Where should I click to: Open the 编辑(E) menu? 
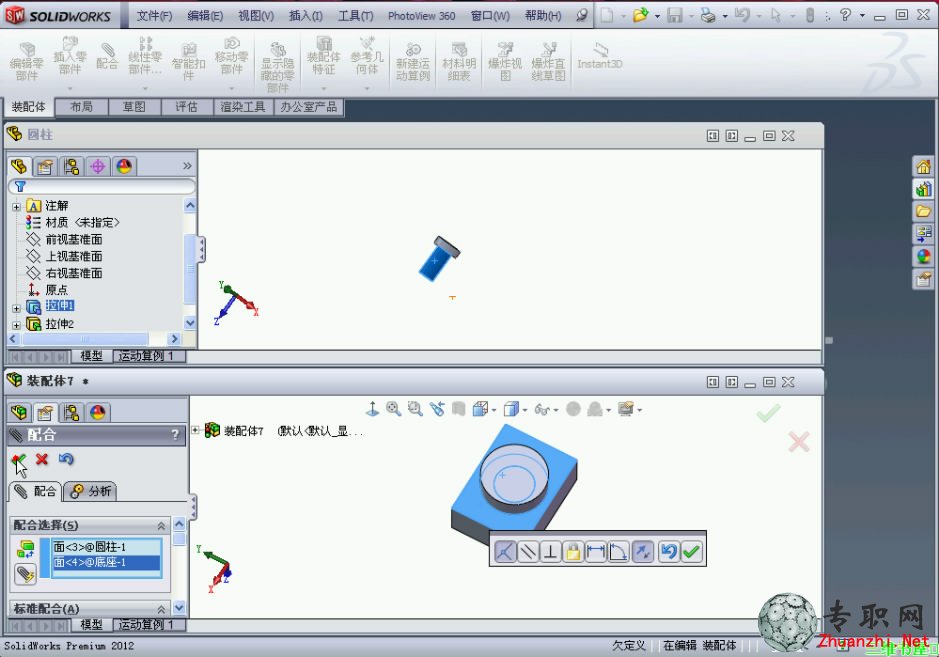pos(205,16)
